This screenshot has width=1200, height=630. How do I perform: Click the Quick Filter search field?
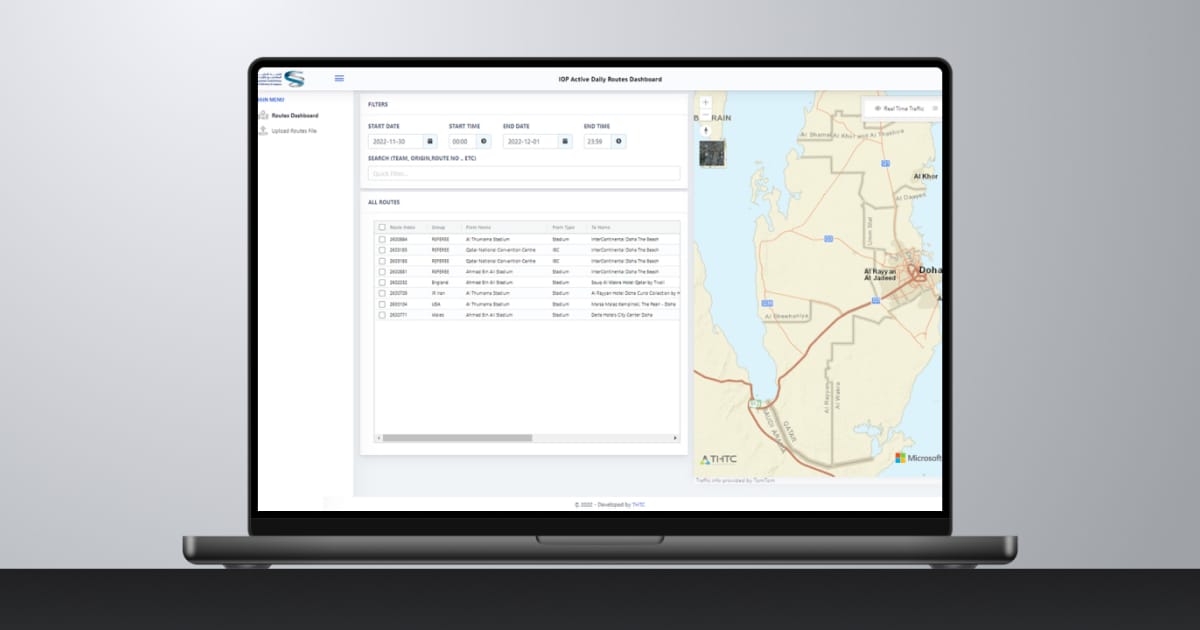coord(524,173)
